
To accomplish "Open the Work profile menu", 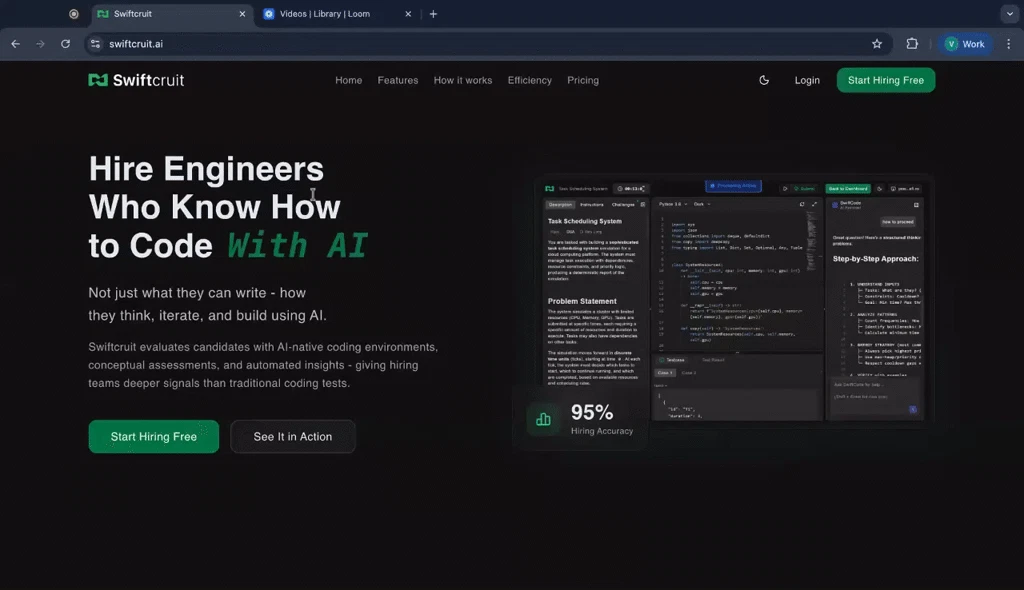I will point(965,44).
